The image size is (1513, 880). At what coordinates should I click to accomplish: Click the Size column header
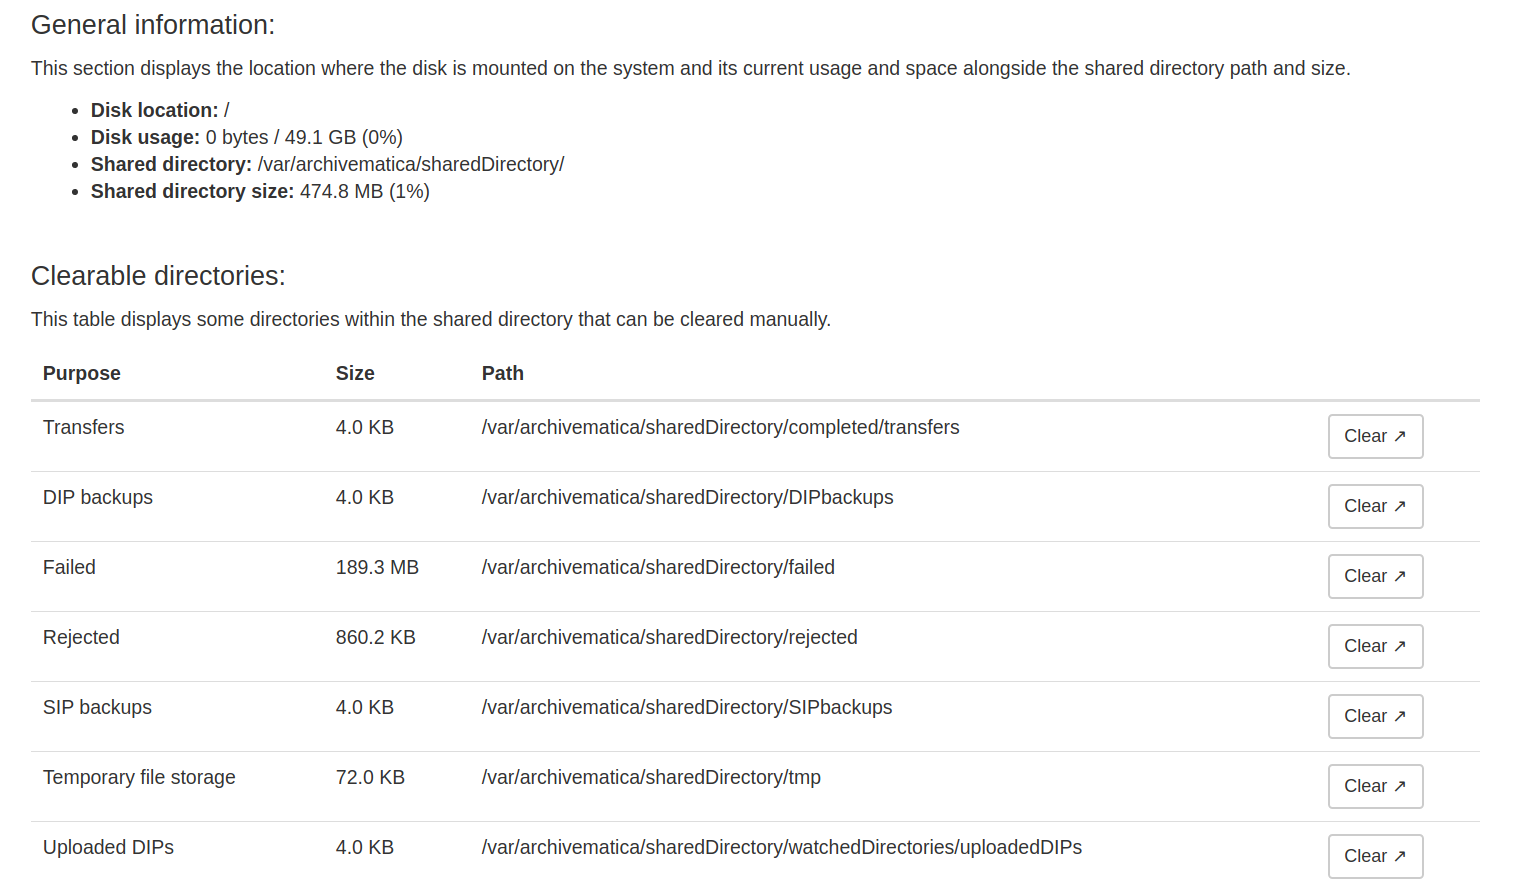355,373
